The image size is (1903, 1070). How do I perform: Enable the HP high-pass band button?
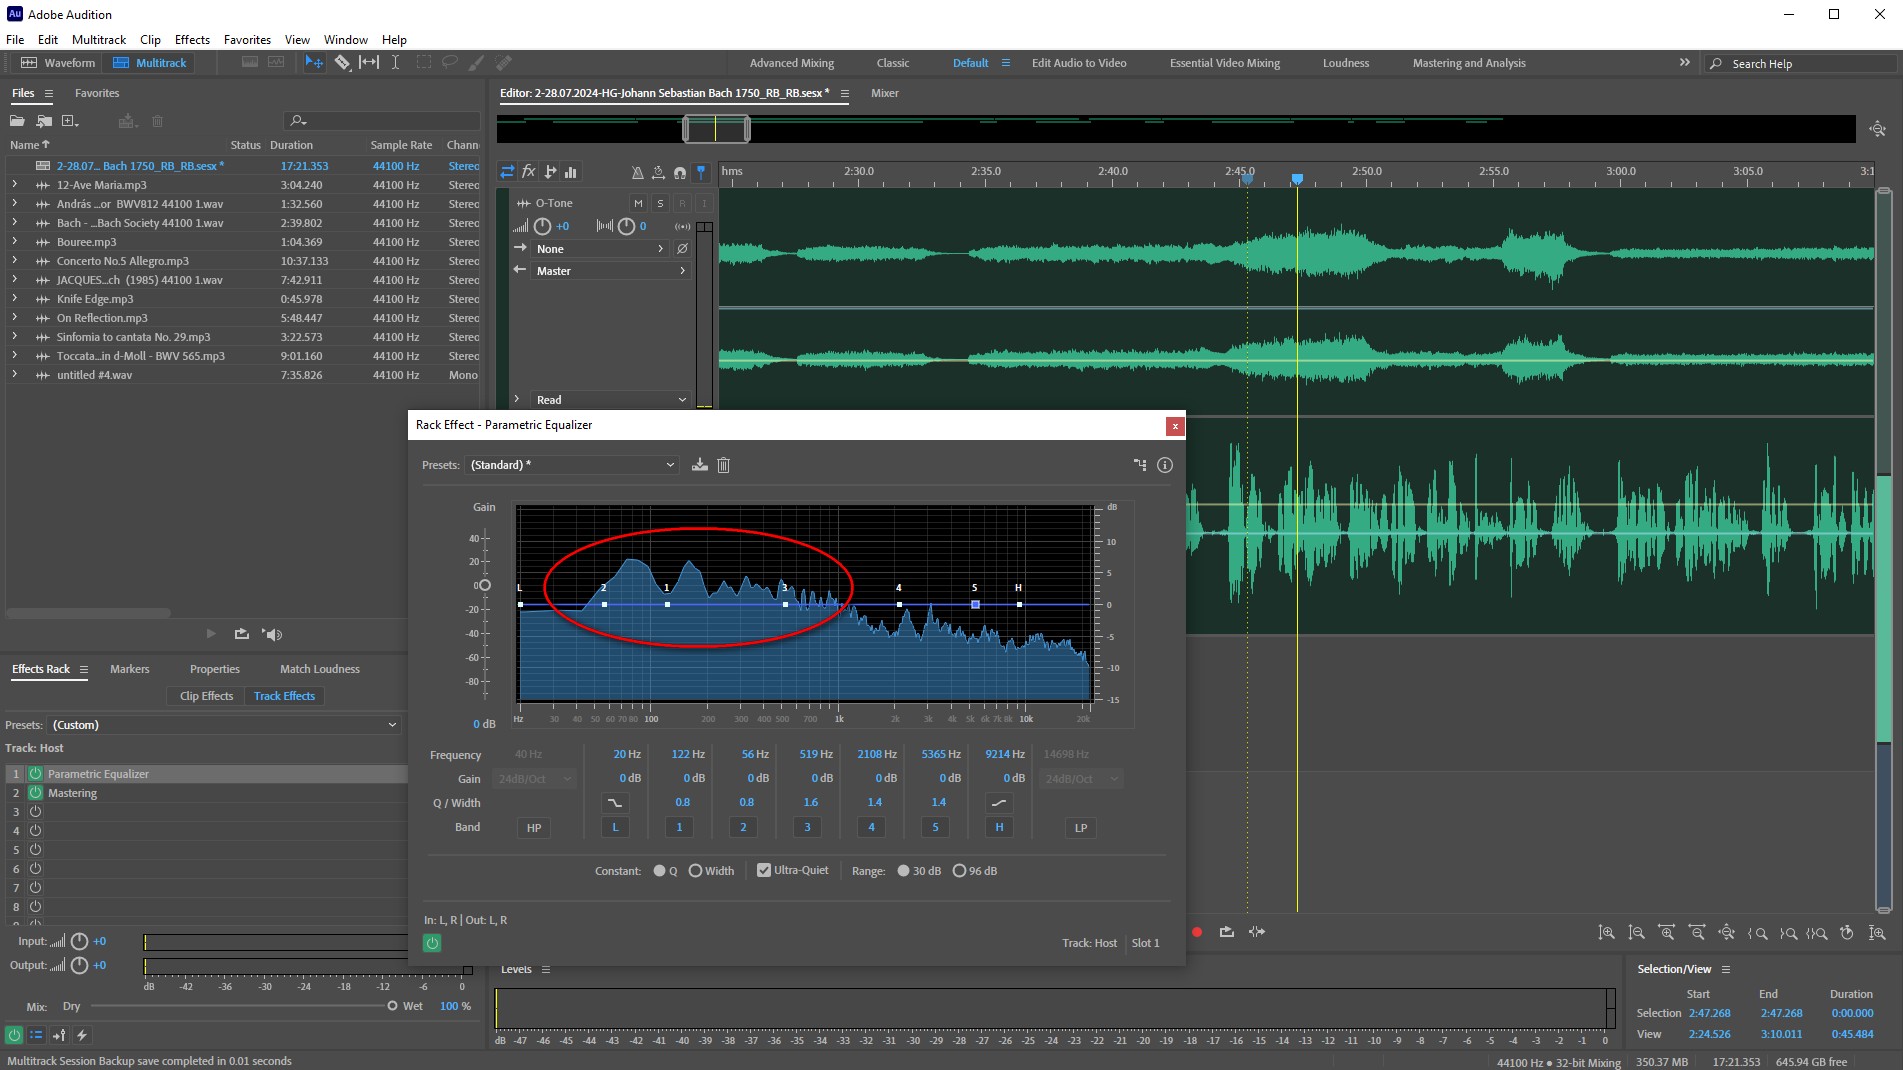534,828
